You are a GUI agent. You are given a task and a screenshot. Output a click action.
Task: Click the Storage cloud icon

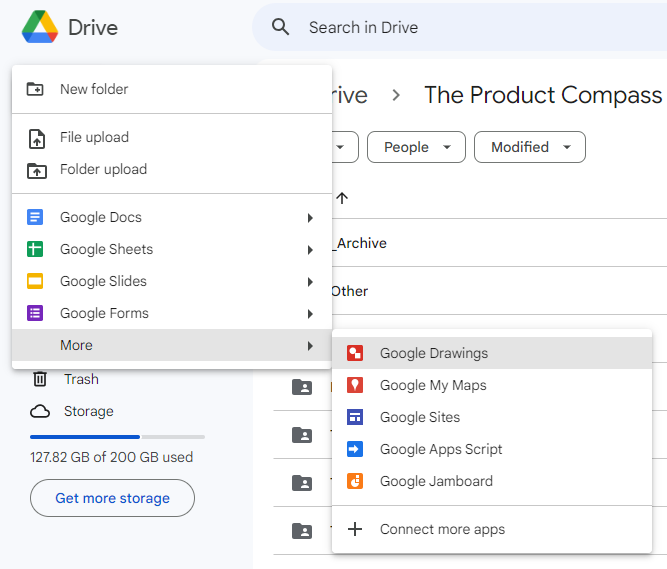coord(40,411)
